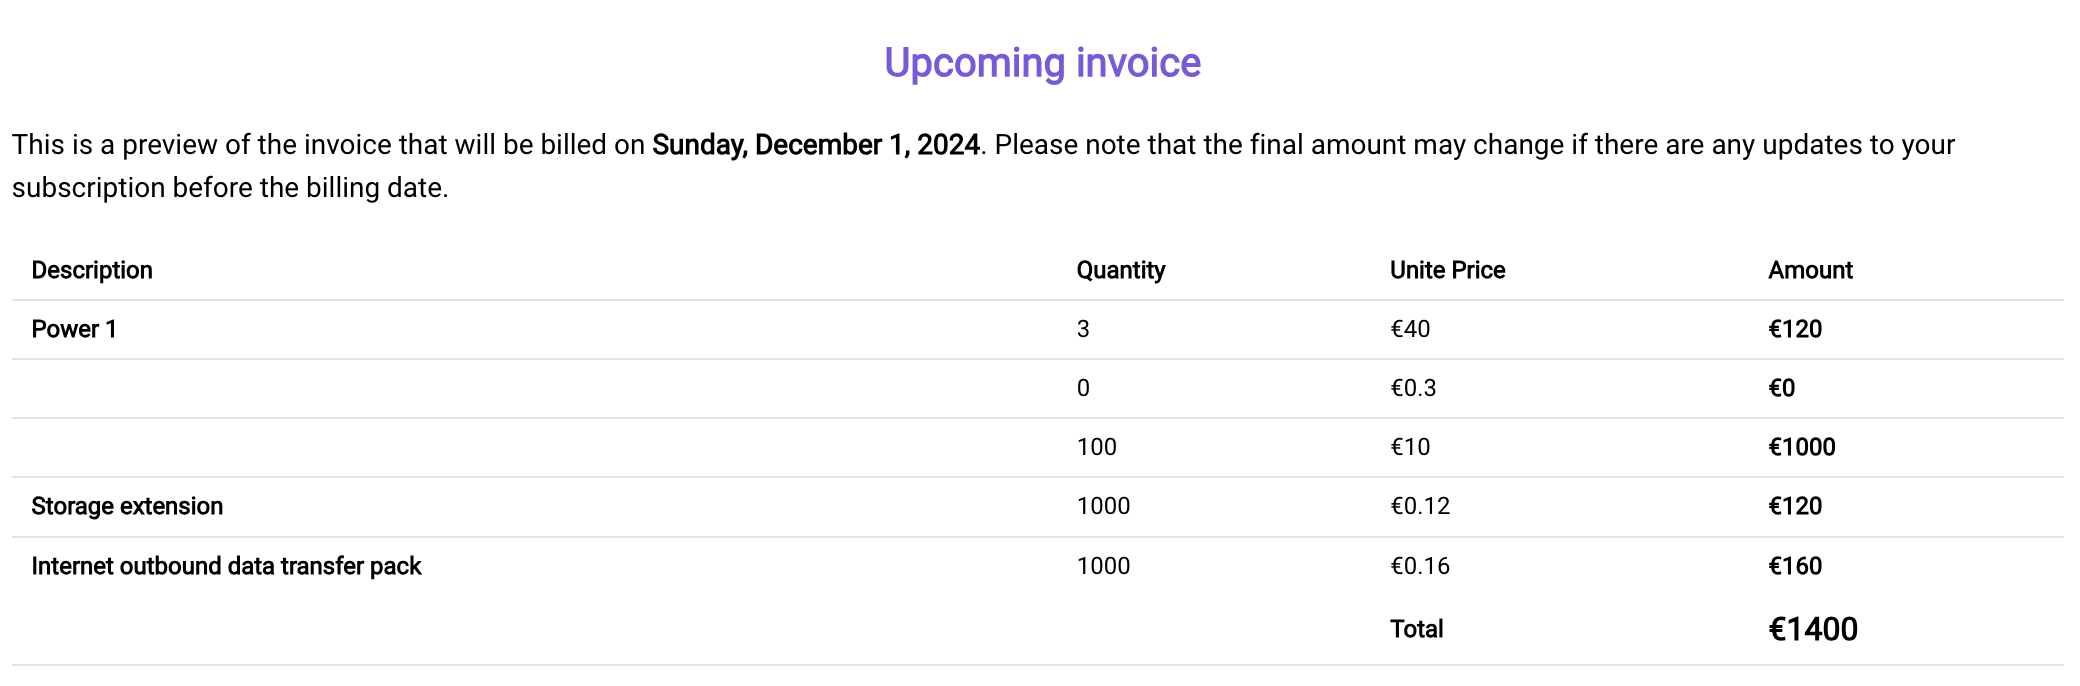Viewport: 2080px width, 686px height.
Task: Click the €0 amount cell
Action: pos(1781,388)
